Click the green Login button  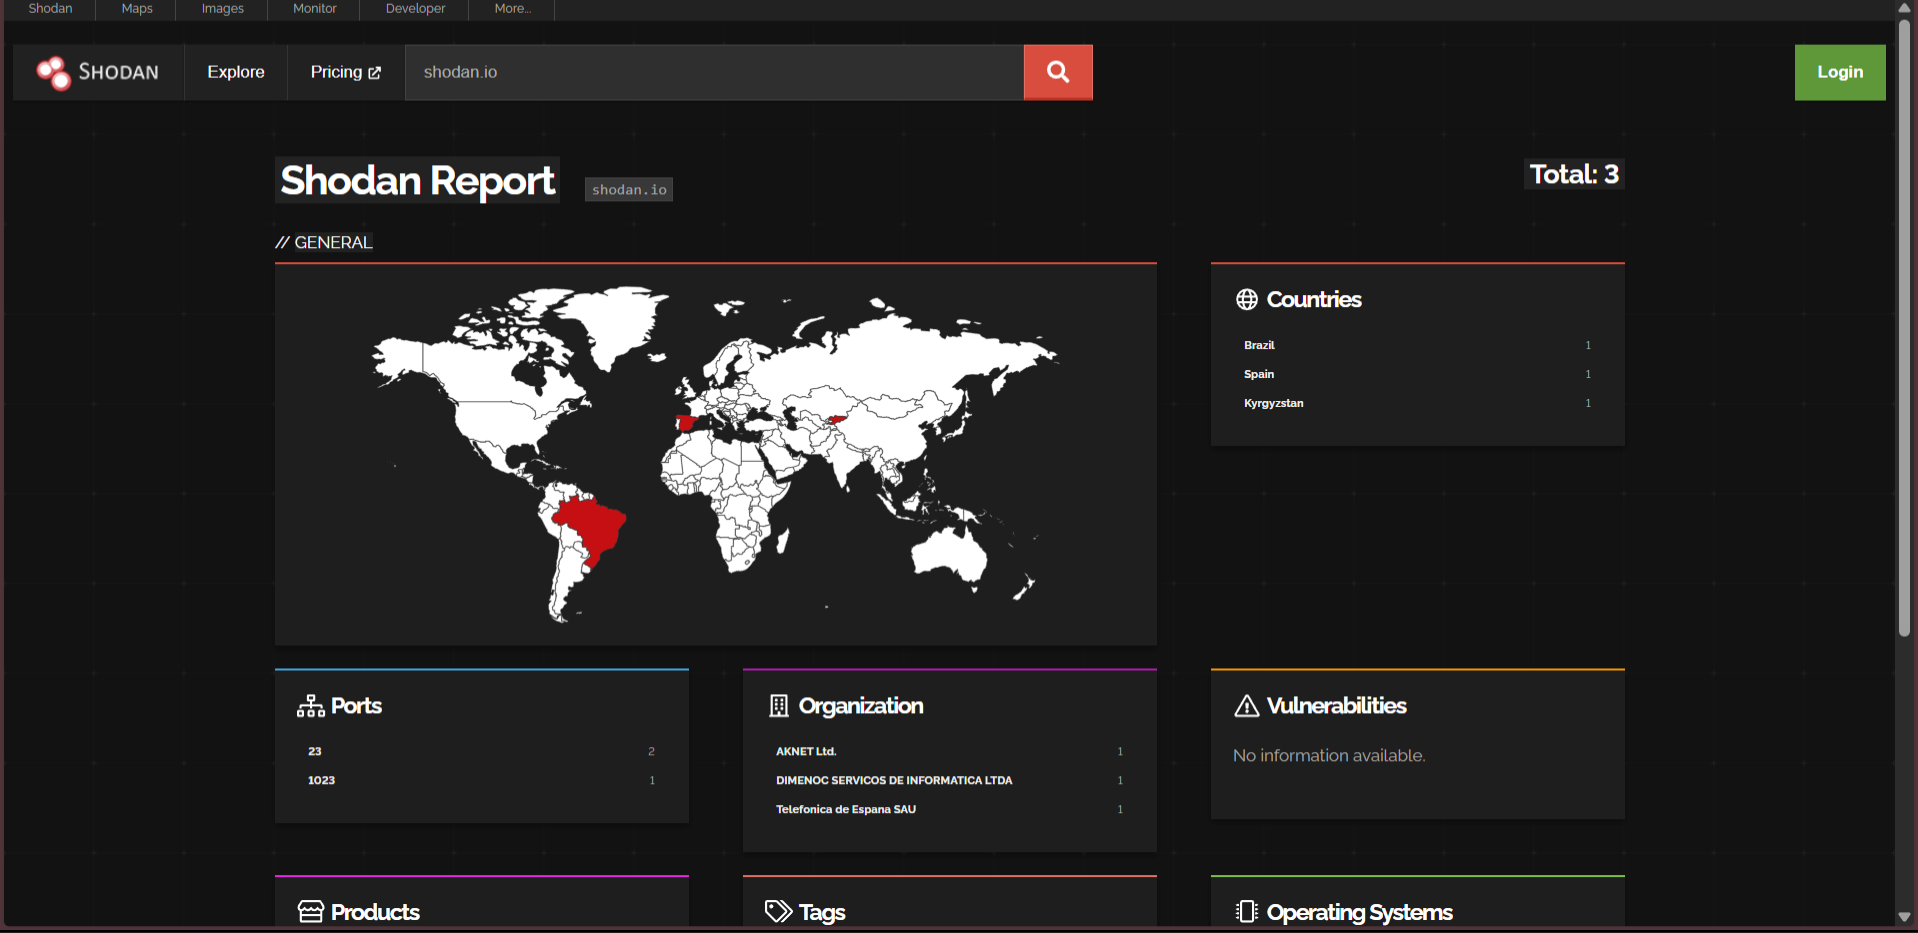pos(1839,72)
